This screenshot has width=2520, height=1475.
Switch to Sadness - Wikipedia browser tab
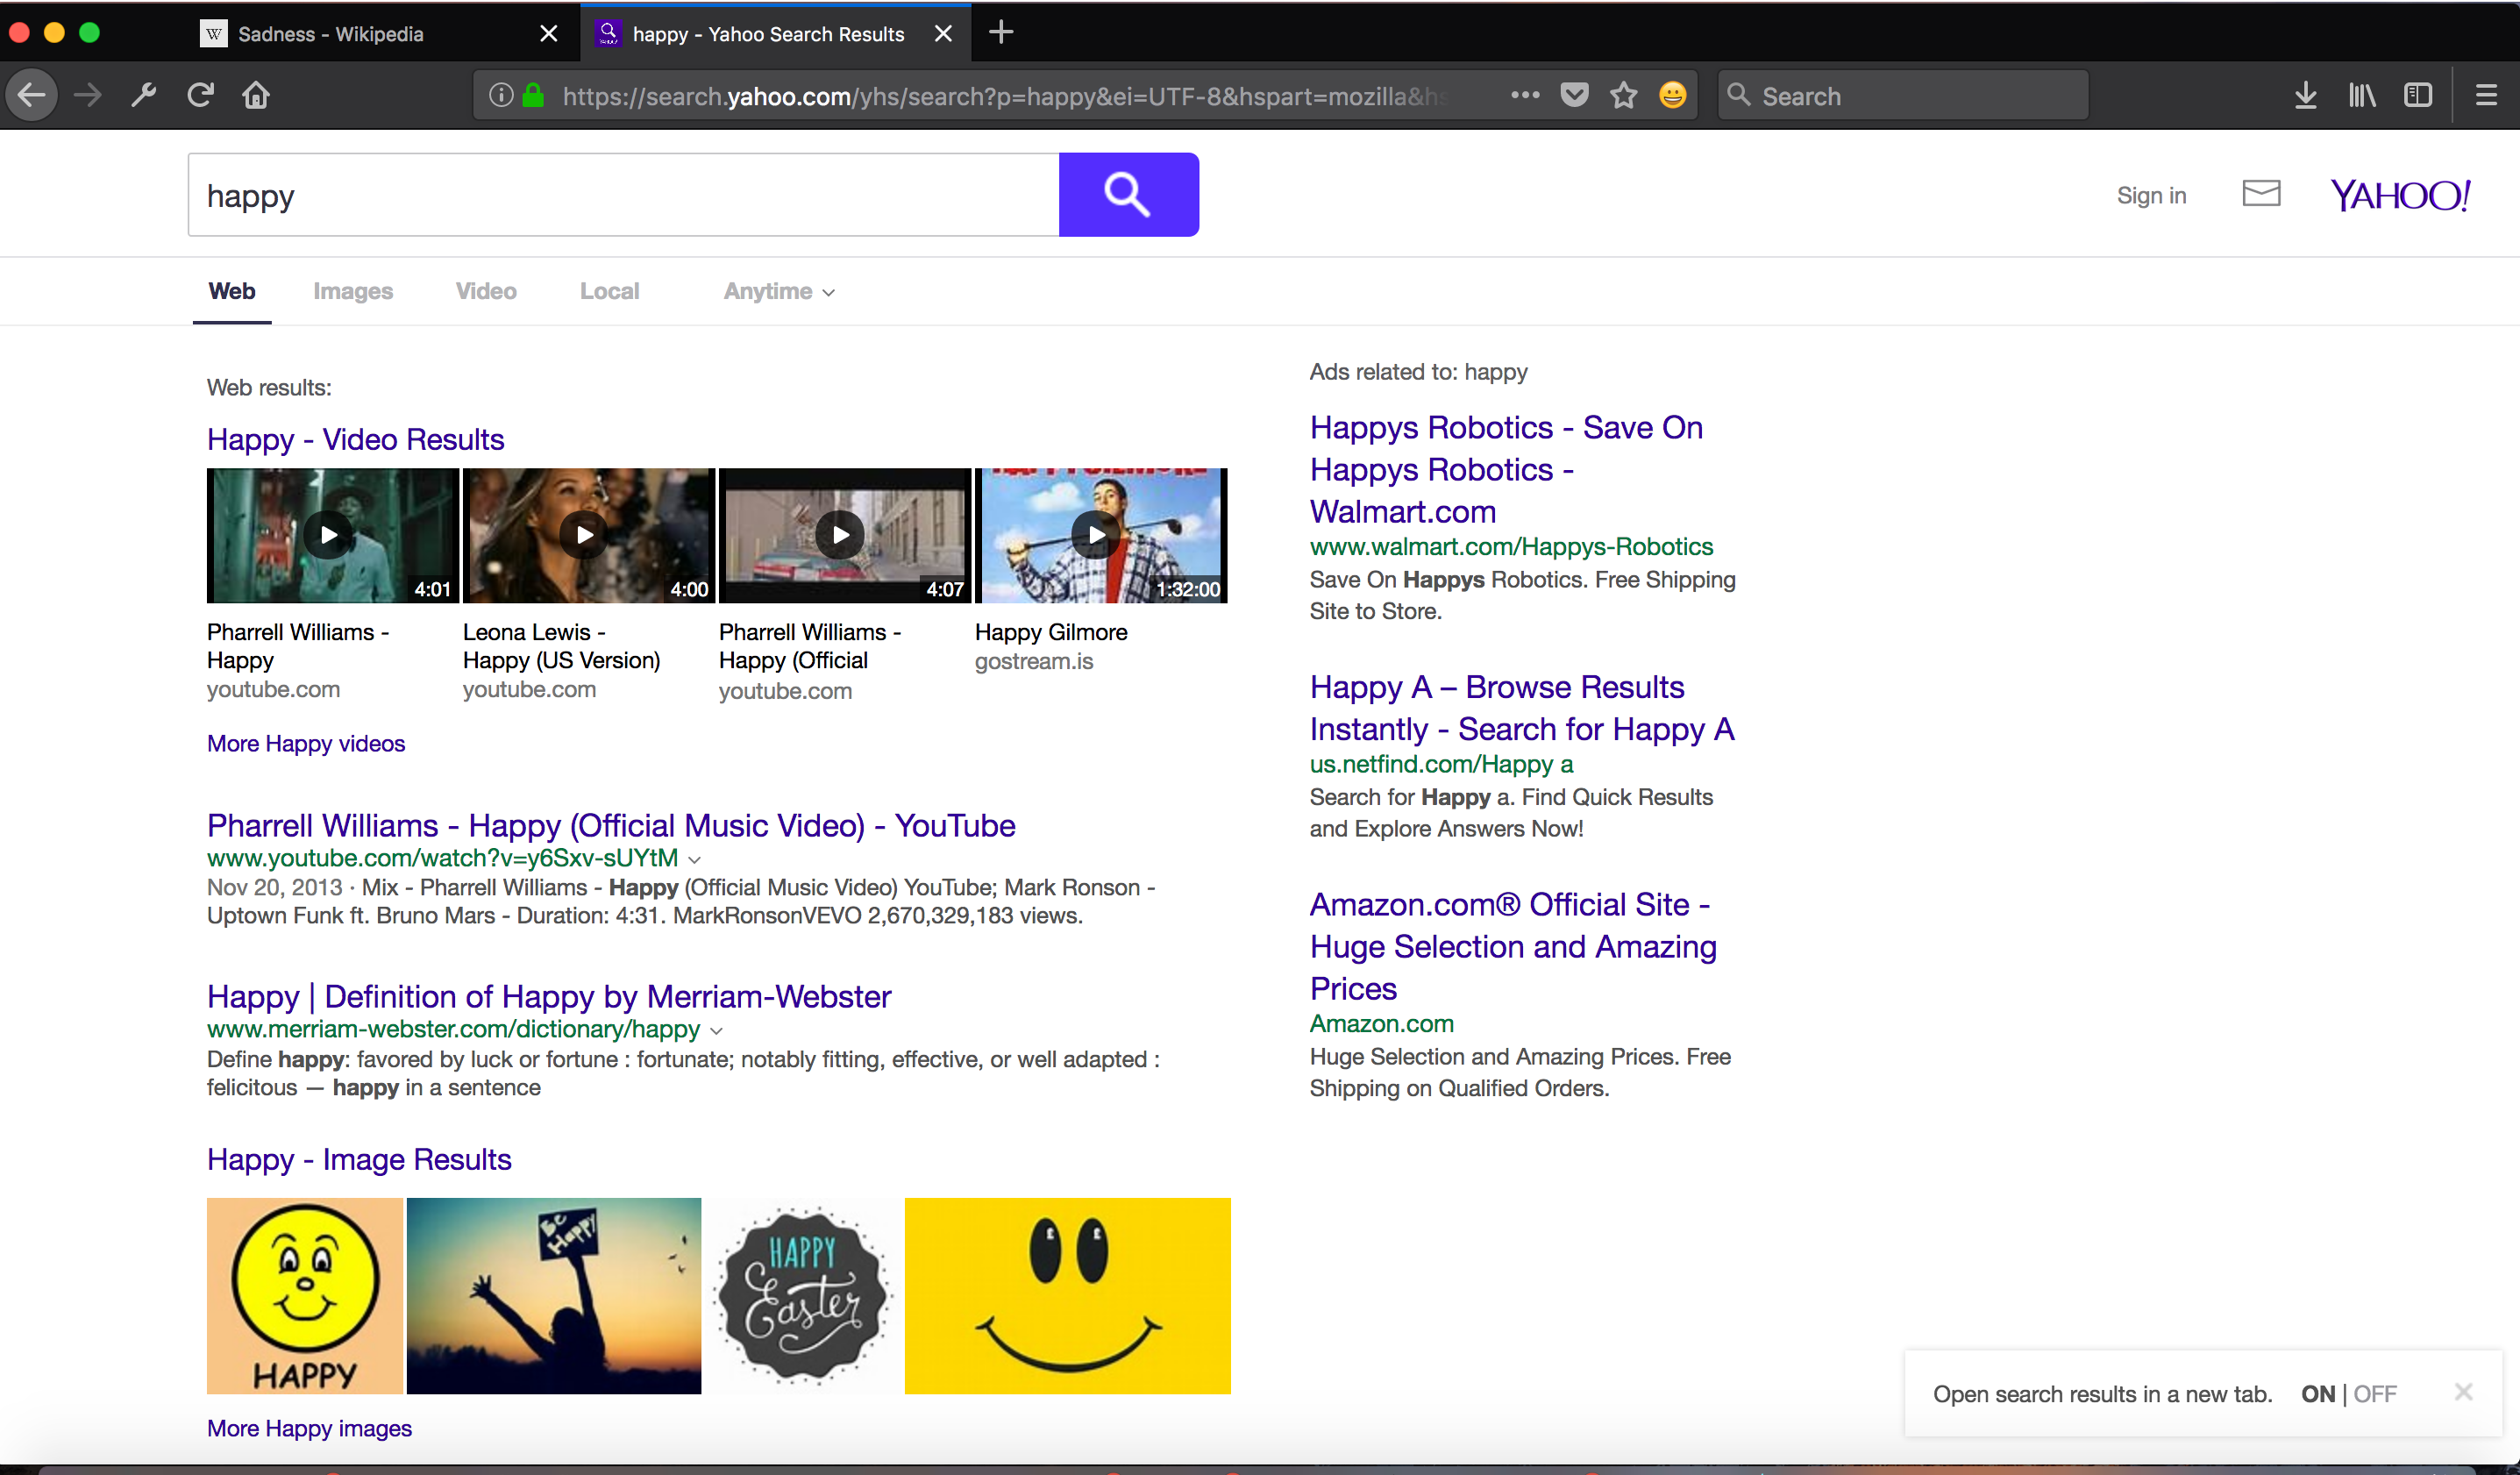coord(330,34)
